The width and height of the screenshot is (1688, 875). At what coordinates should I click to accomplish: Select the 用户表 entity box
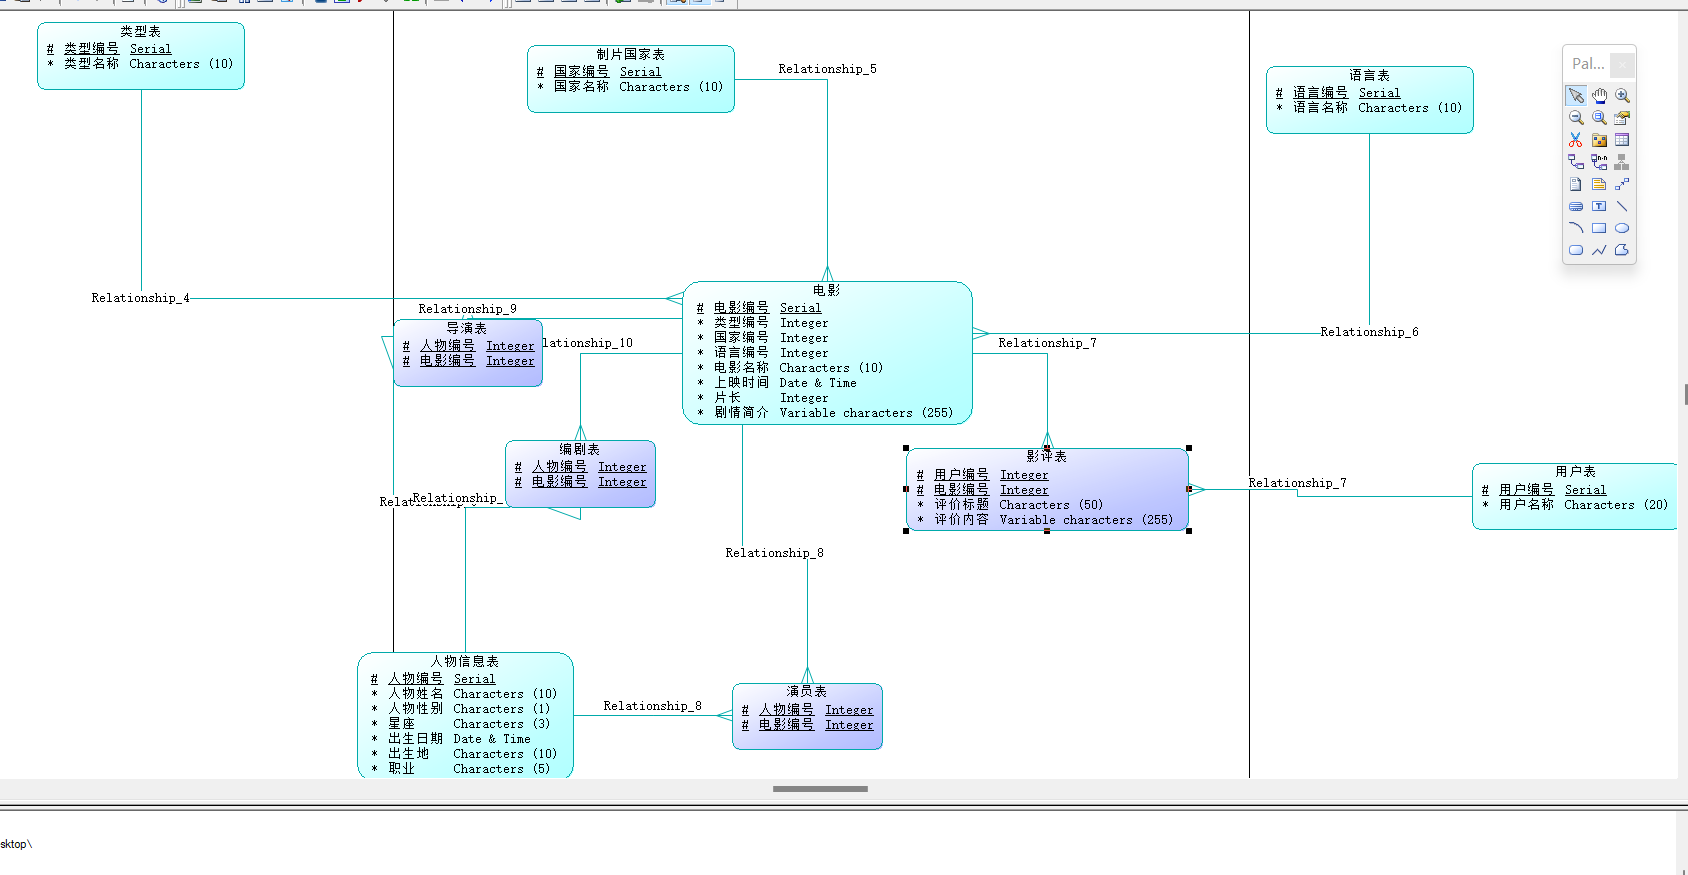(x=1575, y=496)
